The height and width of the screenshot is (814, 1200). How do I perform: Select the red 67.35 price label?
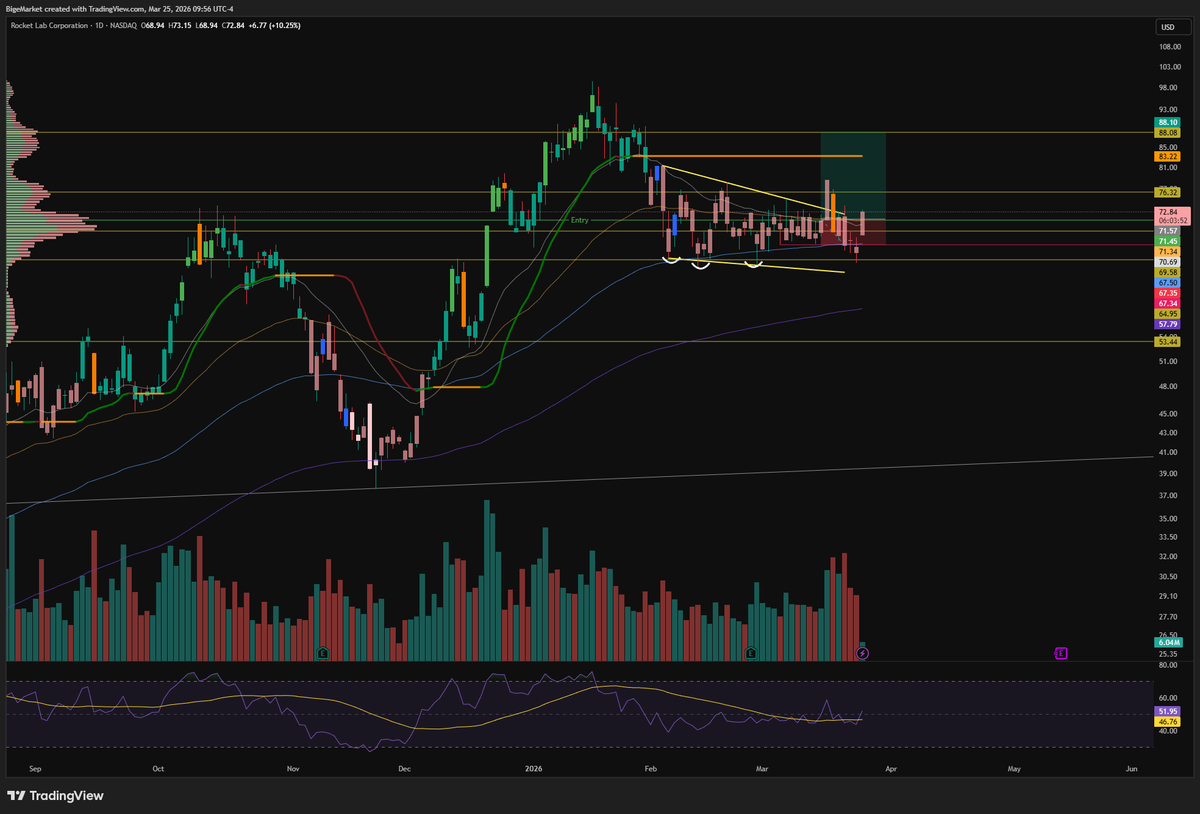pos(1167,293)
